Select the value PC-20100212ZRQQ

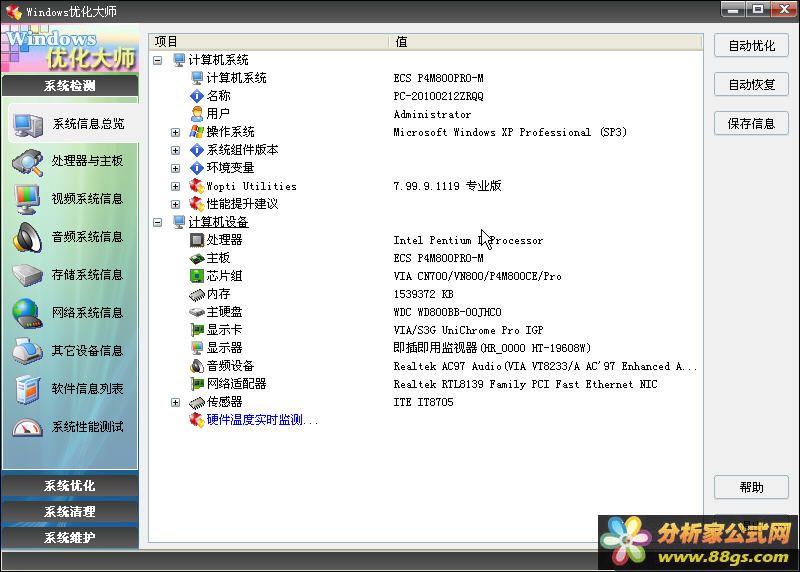point(438,96)
